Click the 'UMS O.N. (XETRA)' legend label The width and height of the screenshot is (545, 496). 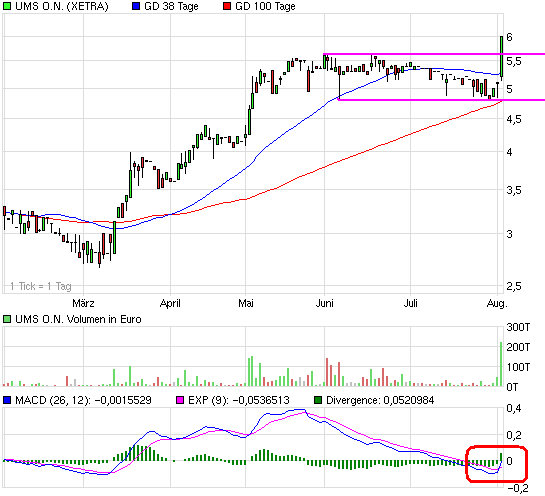coord(62,6)
